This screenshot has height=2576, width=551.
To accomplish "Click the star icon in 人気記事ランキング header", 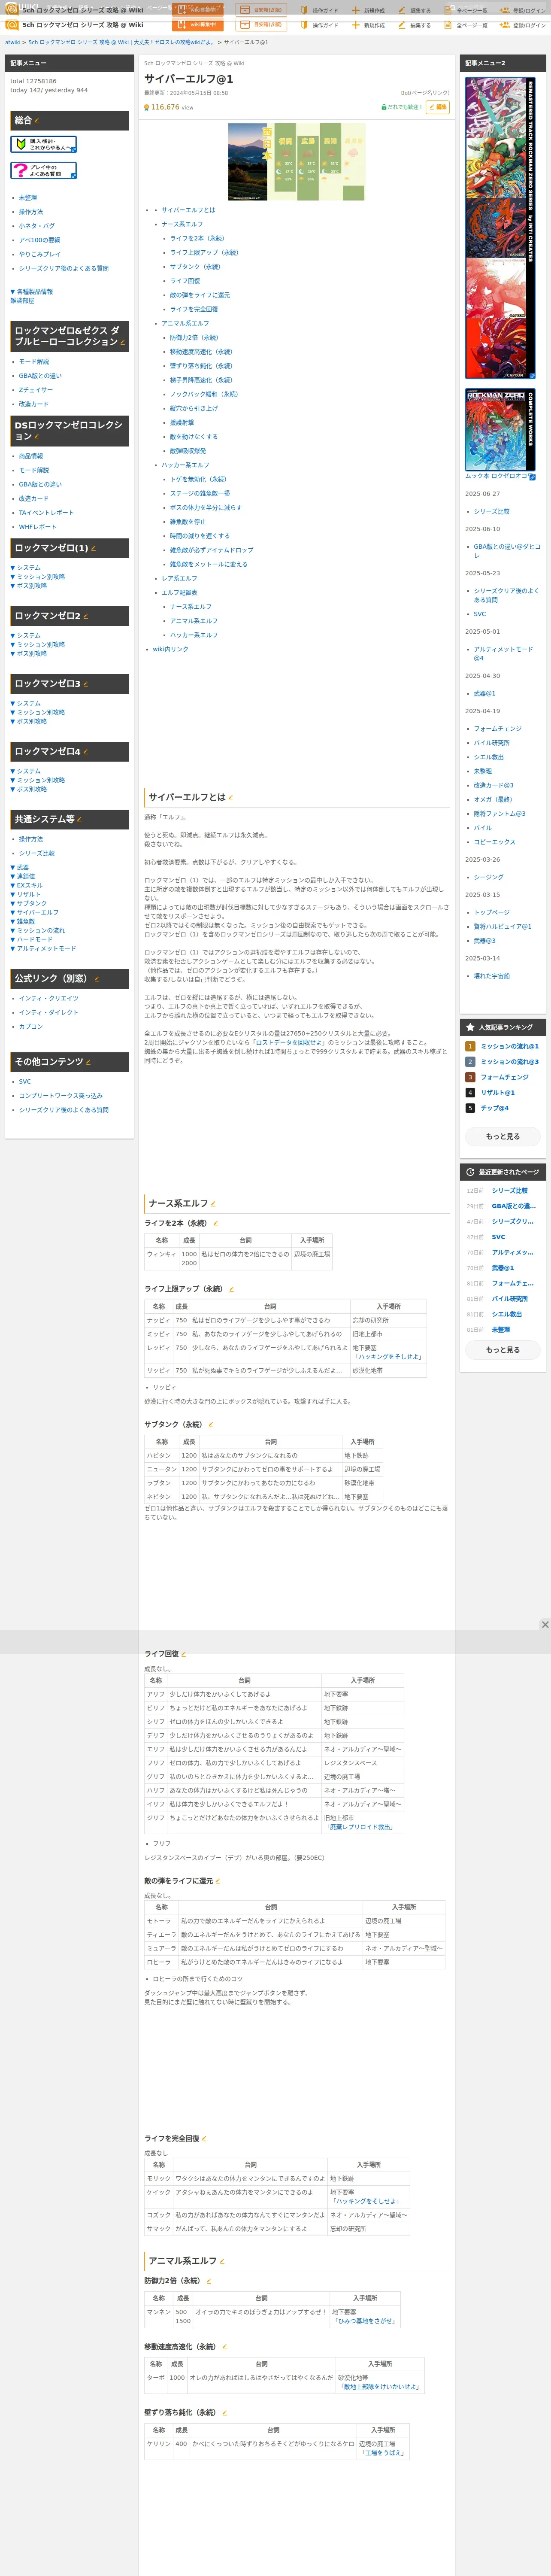I will pyautogui.click(x=470, y=1027).
